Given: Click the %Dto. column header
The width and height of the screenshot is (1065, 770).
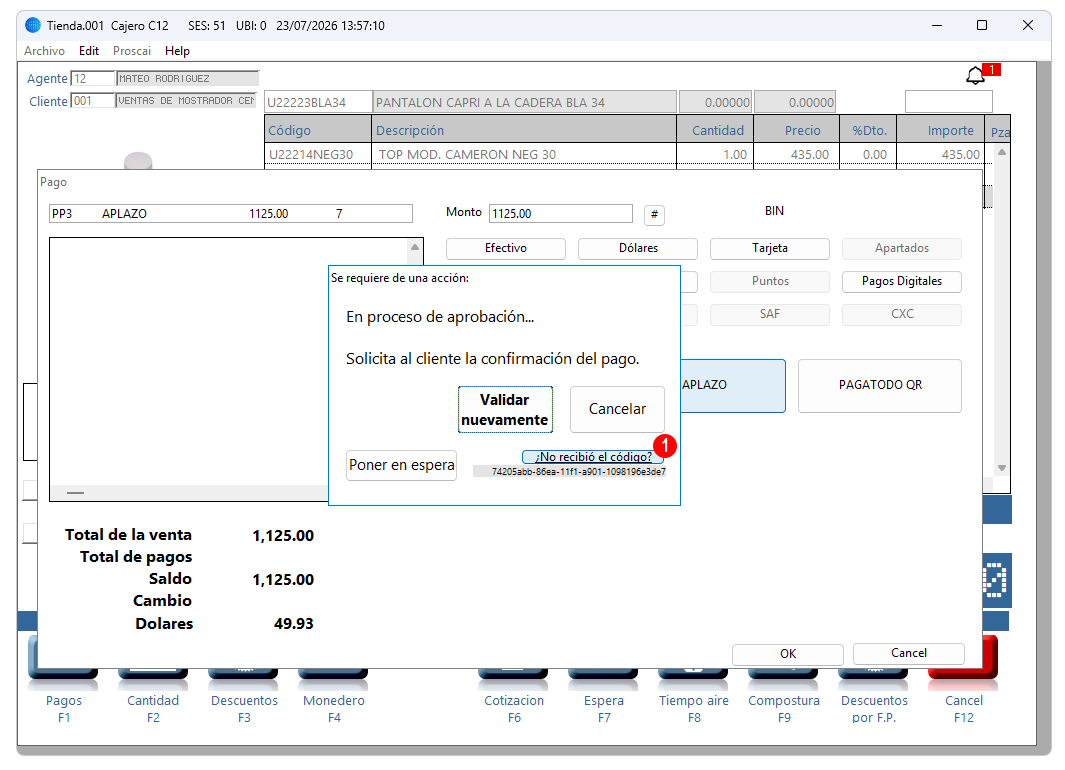Looking at the screenshot, I should click(x=868, y=130).
